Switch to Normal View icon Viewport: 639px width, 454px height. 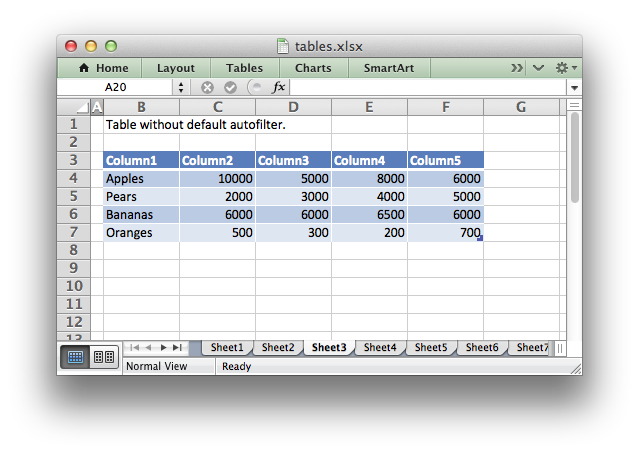pyautogui.click(x=75, y=357)
